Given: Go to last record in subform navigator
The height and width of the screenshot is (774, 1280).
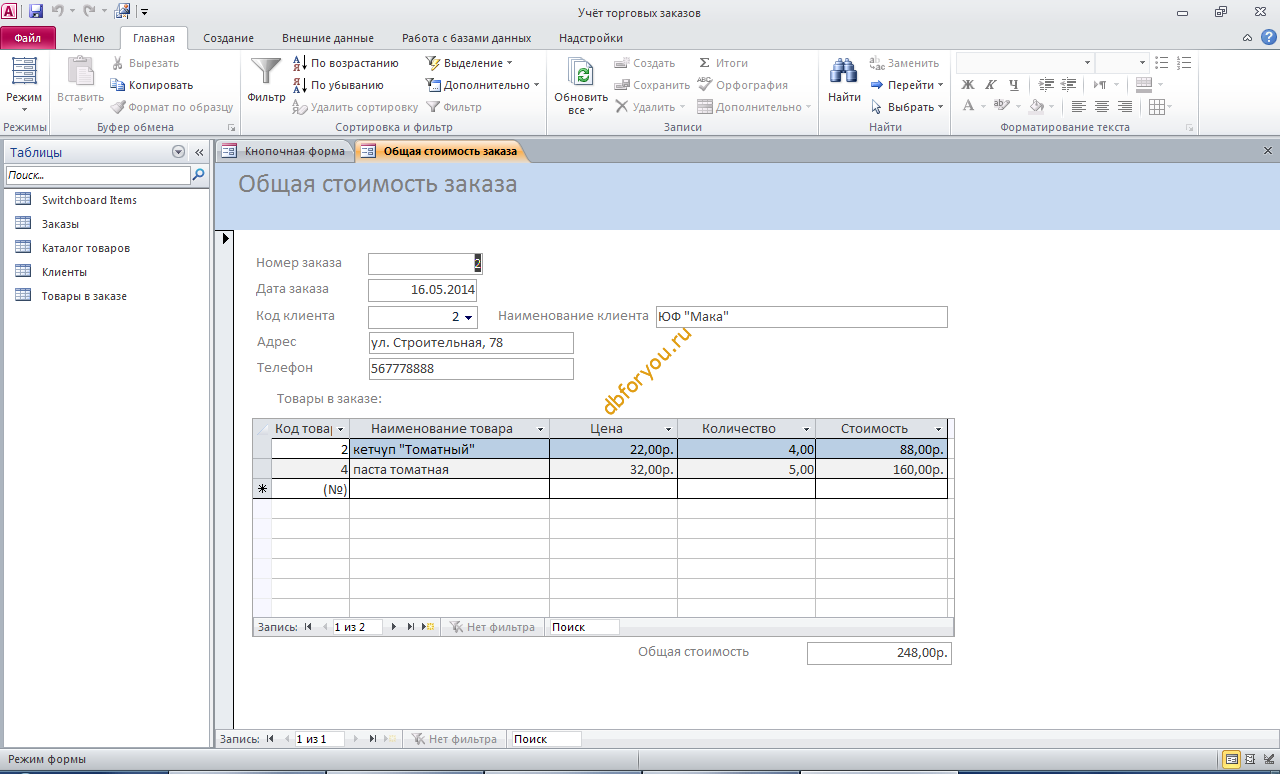Looking at the screenshot, I should click(x=411, y=627).
